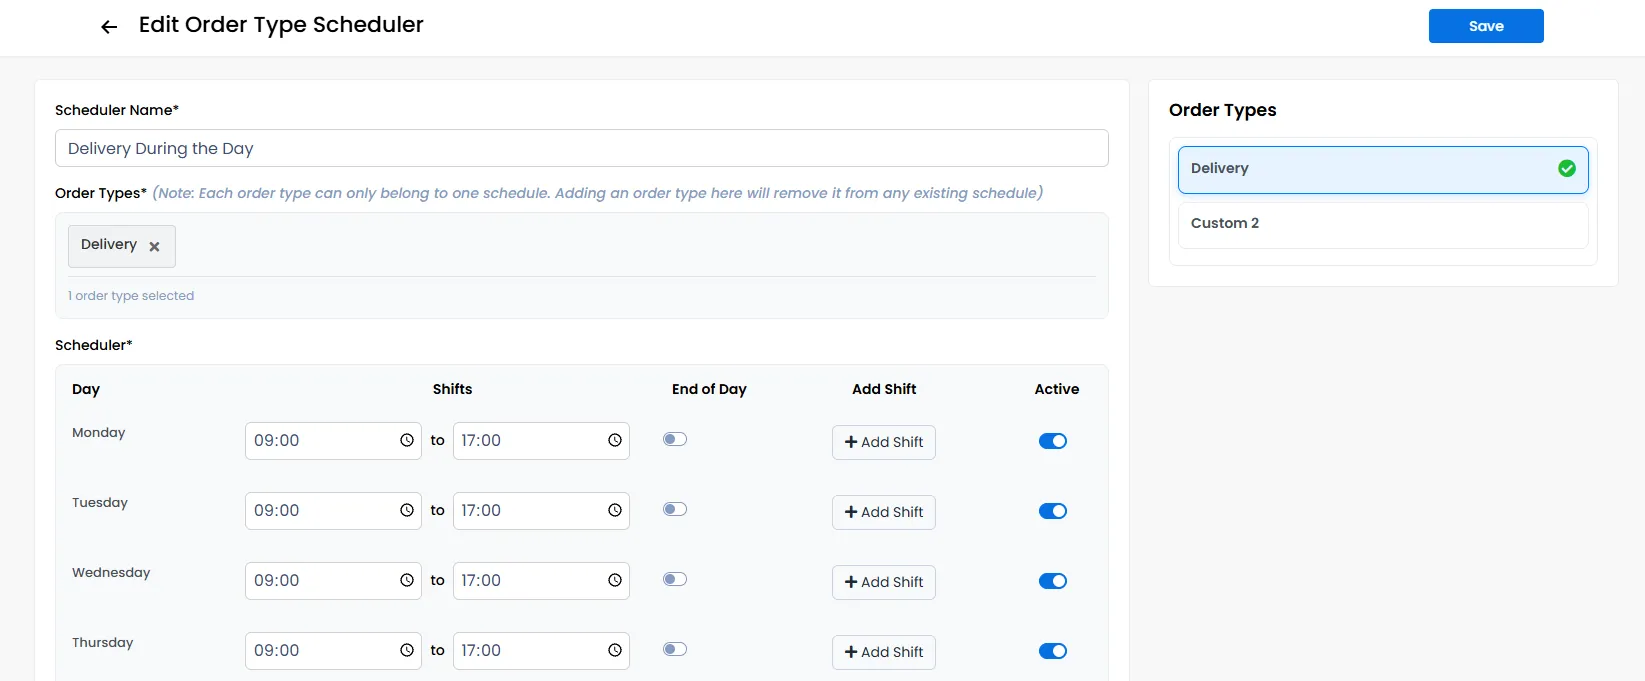Image resolution: width=1645 pixels, height=681 pixels.
Task: Toggle End of Day for Thursday
Action: coord(675,649)
